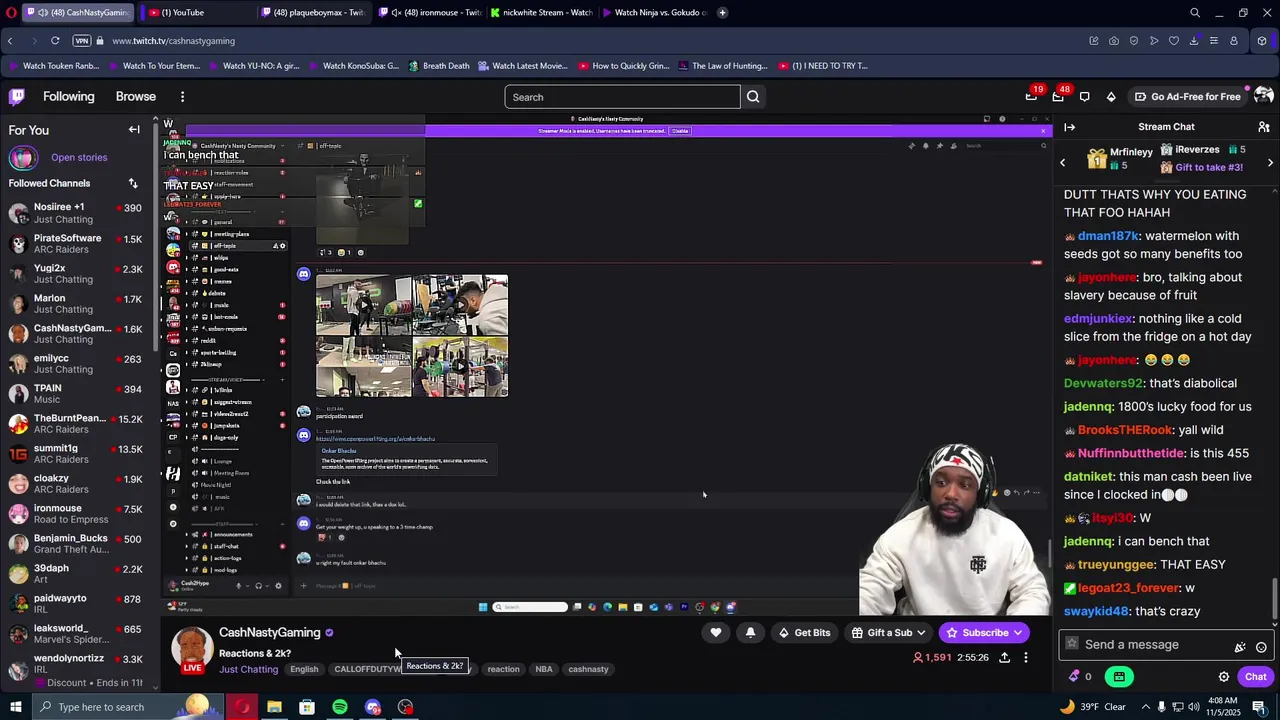Select the English stream tag

[304, 670]
